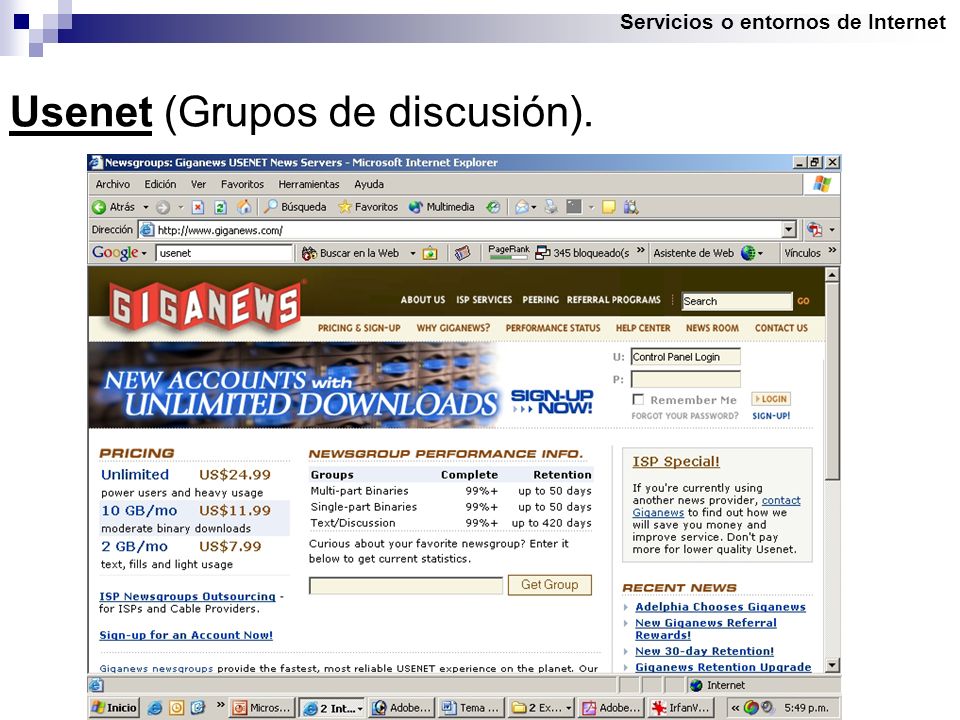
Task: Click the PageRank indicator
Action: [509, 252]
